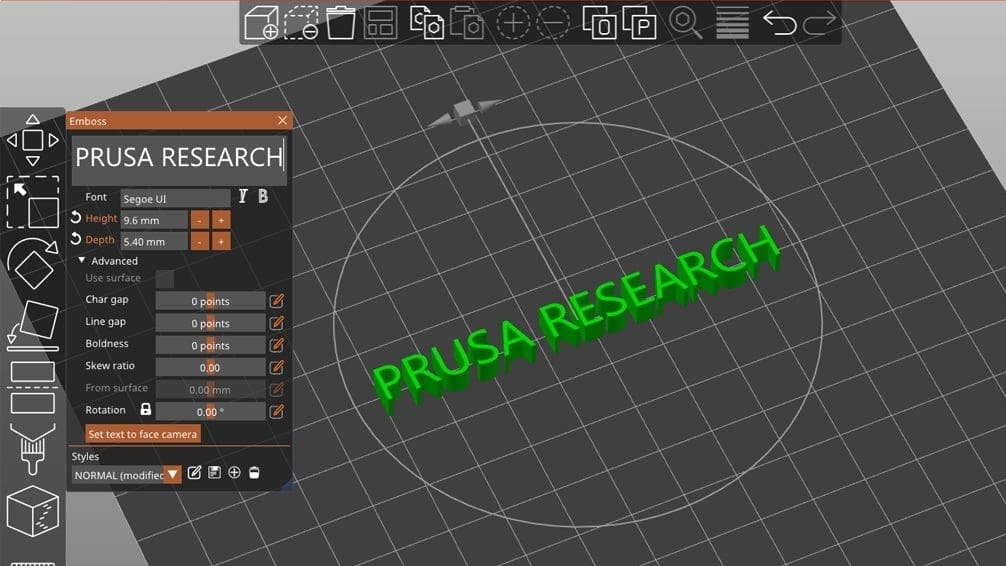1006x566 pixels.
Task: Click the Split to objects icon
Action: pyautogui.click(x=599, y=23)
